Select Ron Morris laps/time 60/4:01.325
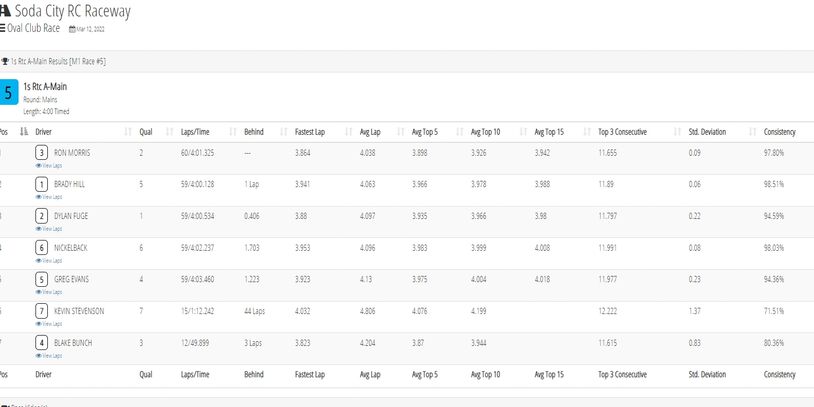This screenshot has width=814, height=407. coord(198,153)
